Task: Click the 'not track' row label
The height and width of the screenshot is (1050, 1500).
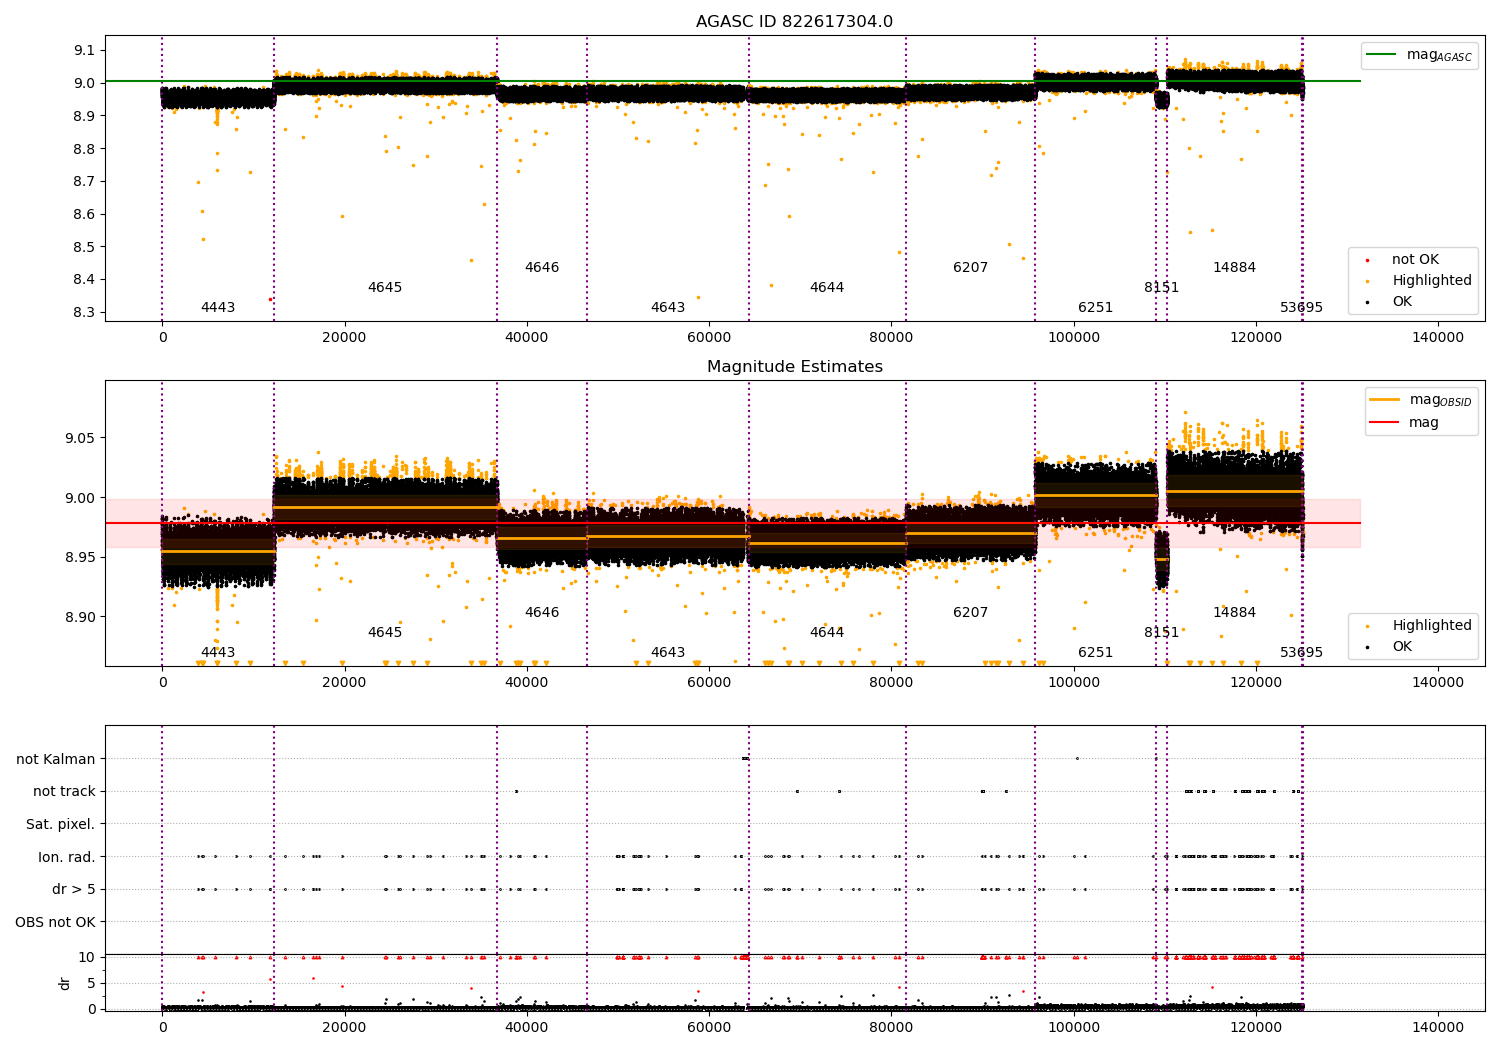Action: [x=64, y=792]
